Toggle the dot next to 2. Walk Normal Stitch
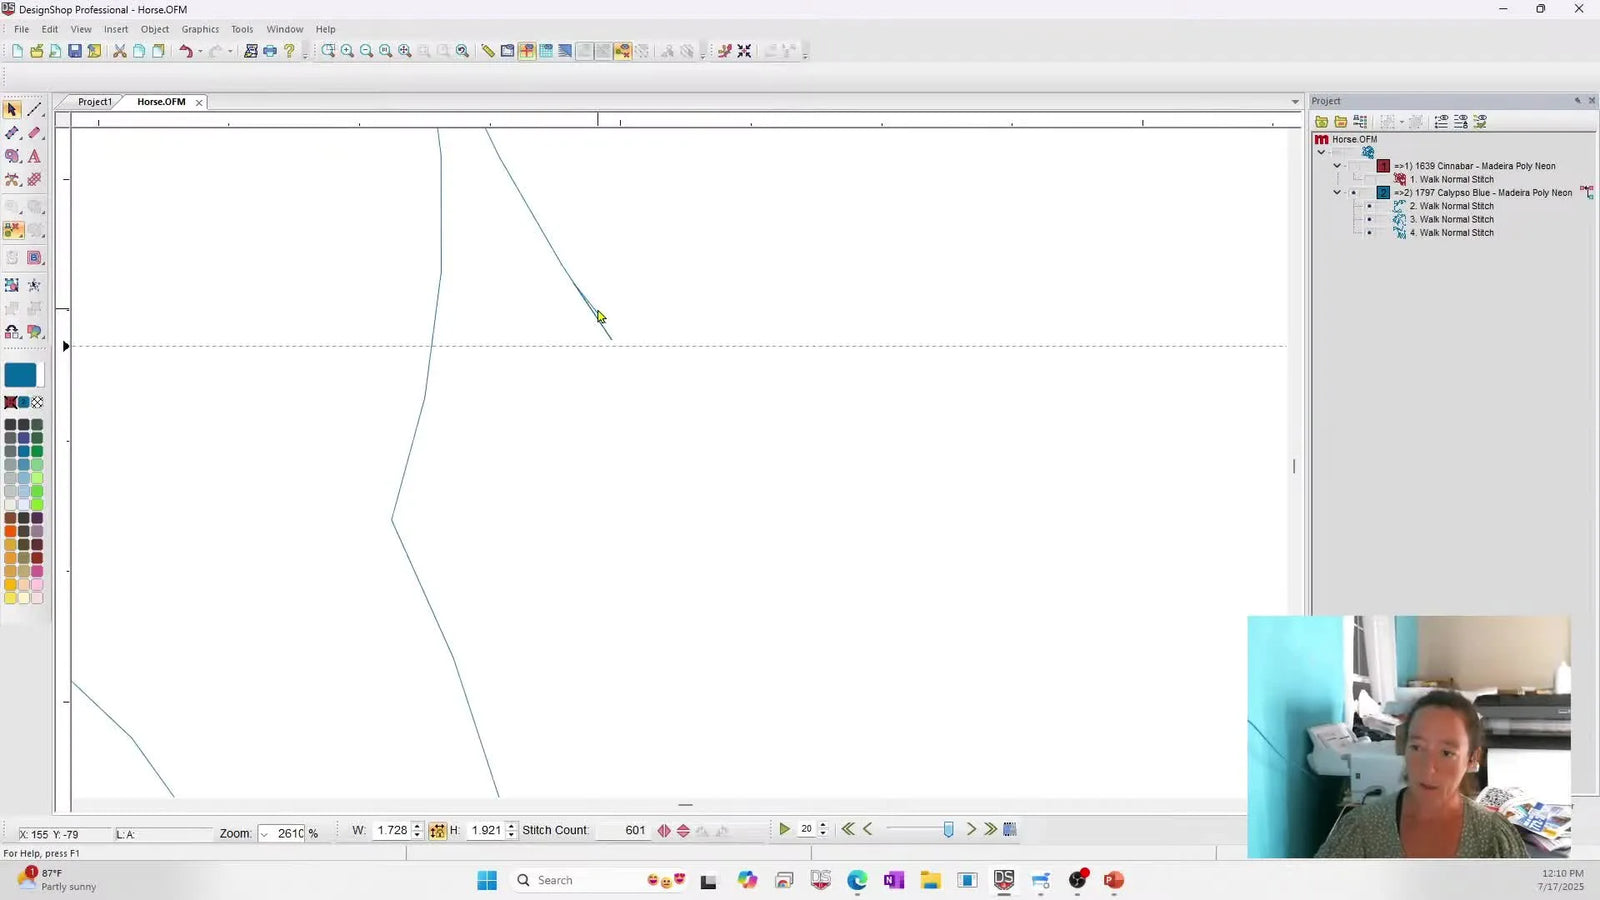This screenshot has height=900, width=1600. [x=1369, y=205]
